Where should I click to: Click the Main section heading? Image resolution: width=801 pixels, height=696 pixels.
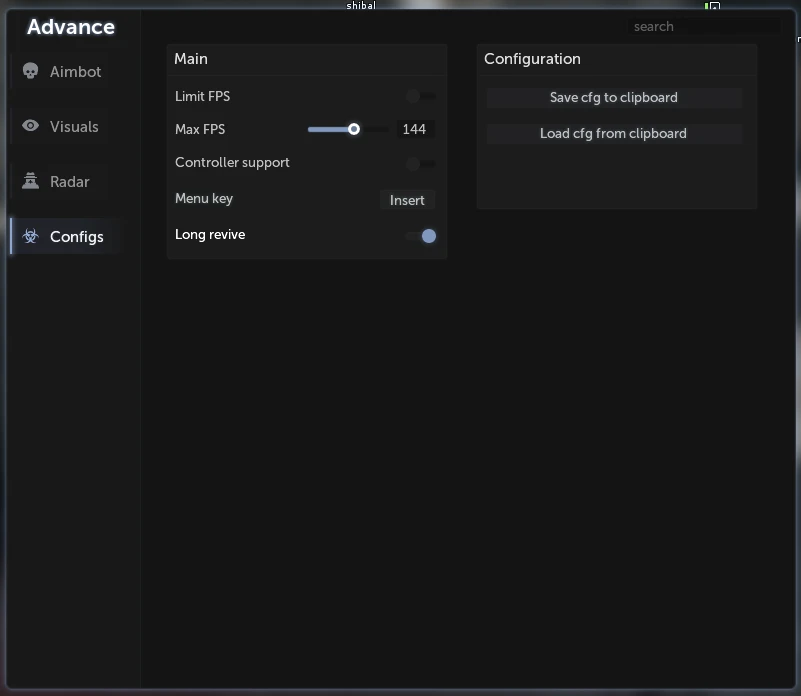[191, 59]
